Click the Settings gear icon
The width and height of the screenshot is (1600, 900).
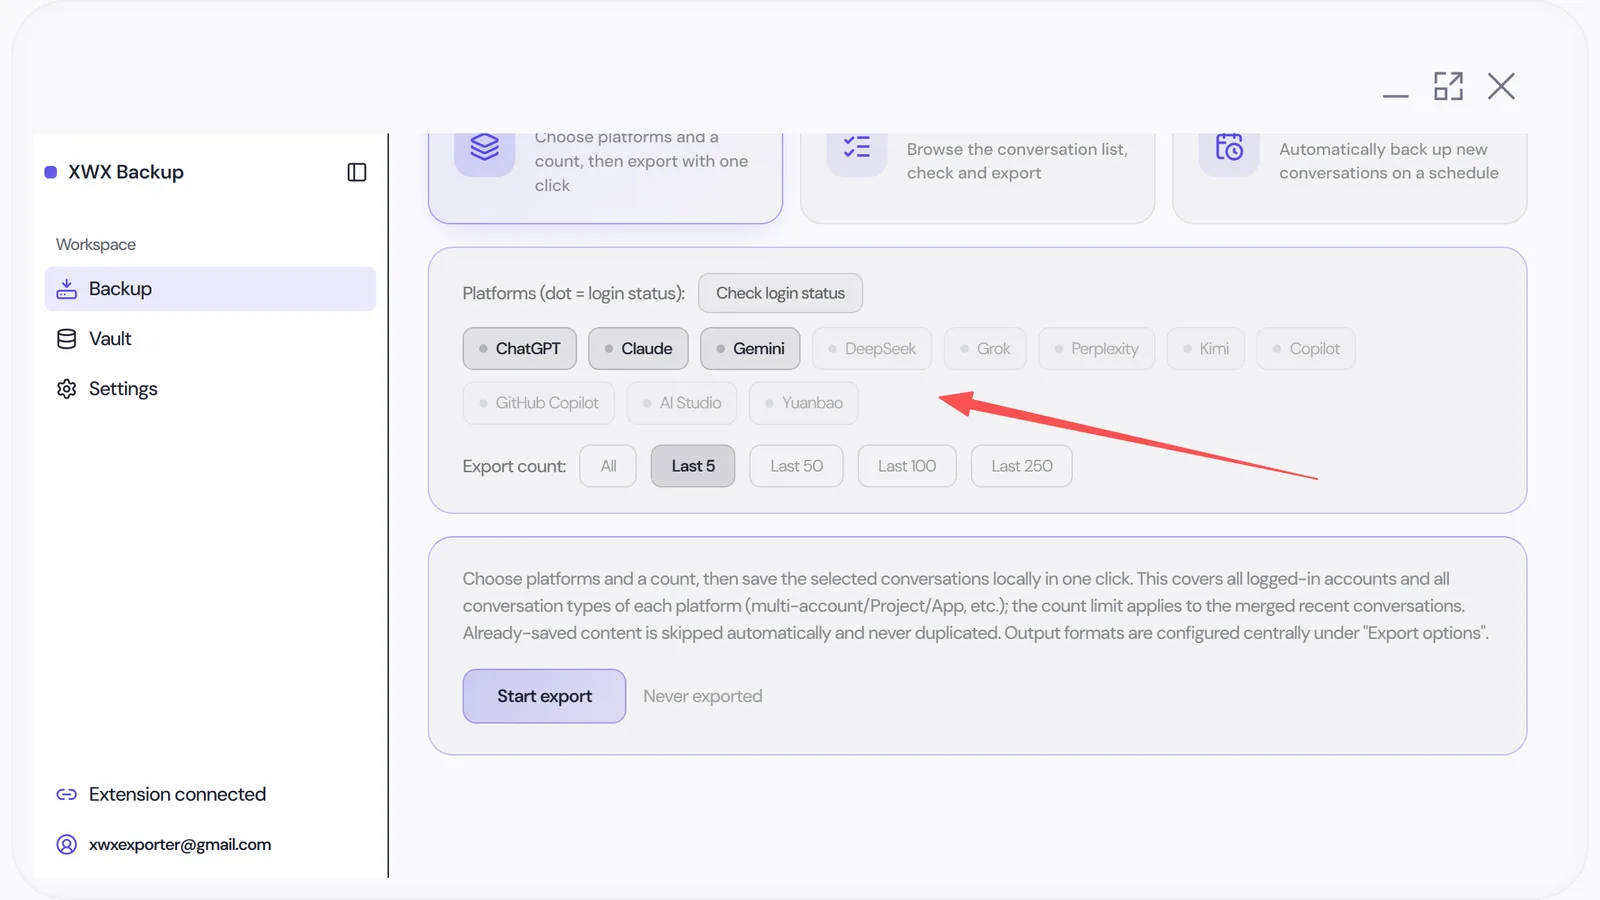tap(67, 389)
